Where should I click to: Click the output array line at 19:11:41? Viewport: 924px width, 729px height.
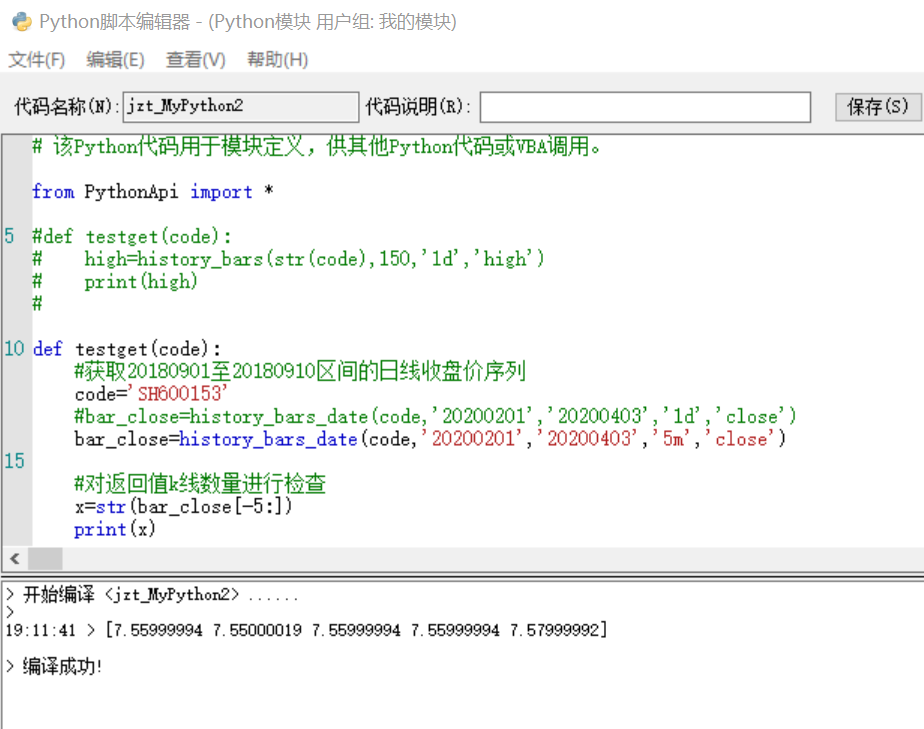point(306,630)
